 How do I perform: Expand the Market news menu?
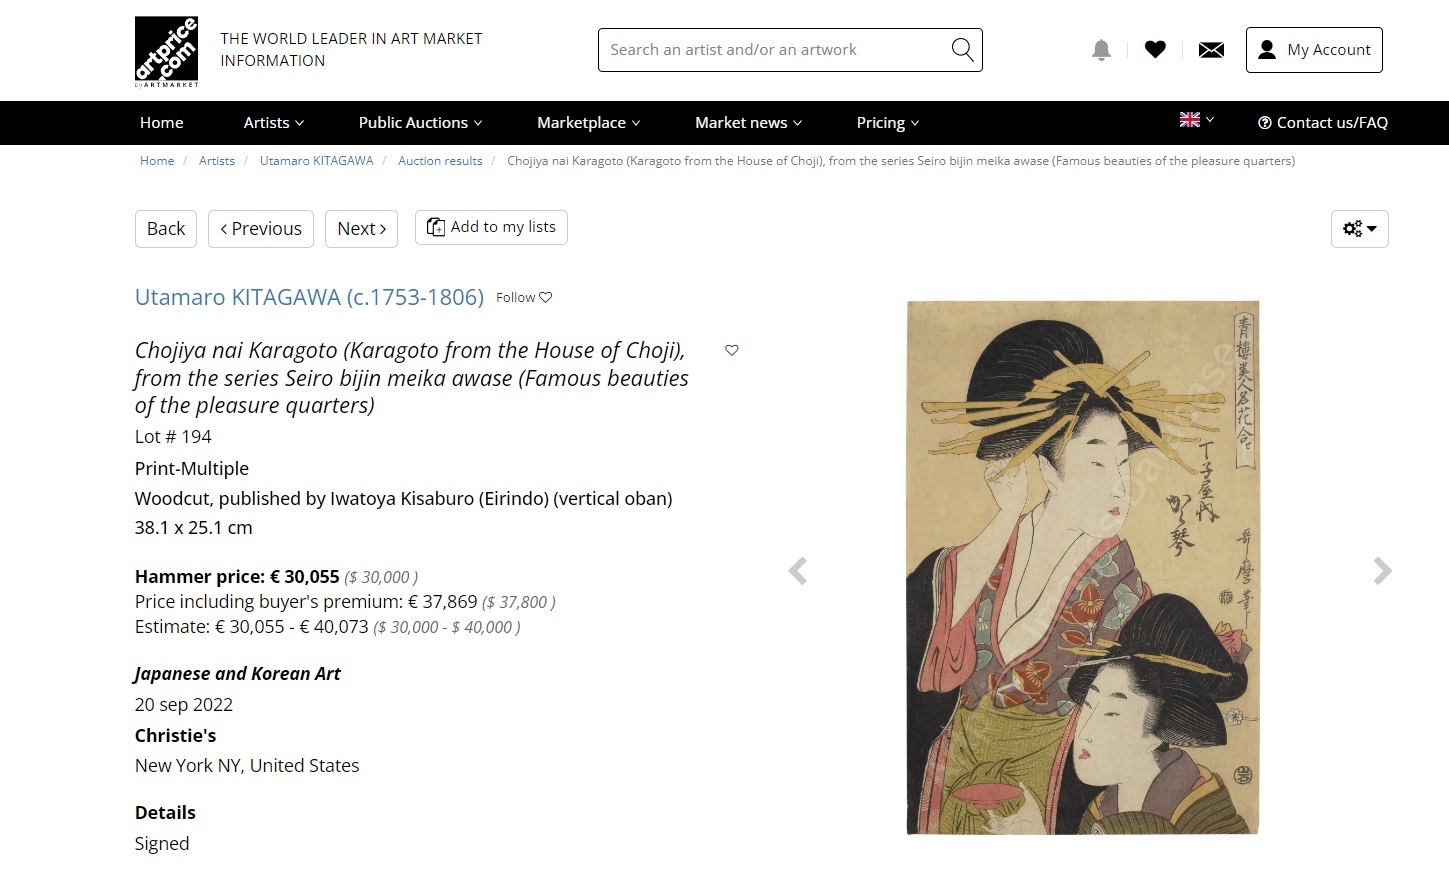[x=748, y=122]
